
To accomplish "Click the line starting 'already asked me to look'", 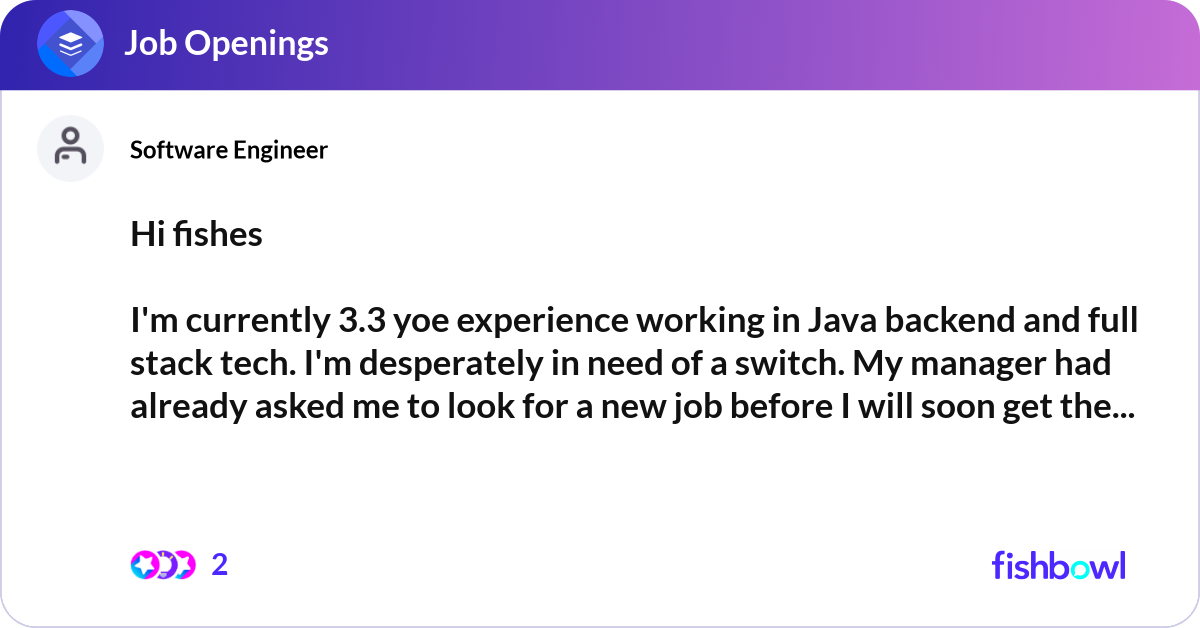I will pos(632,408).
